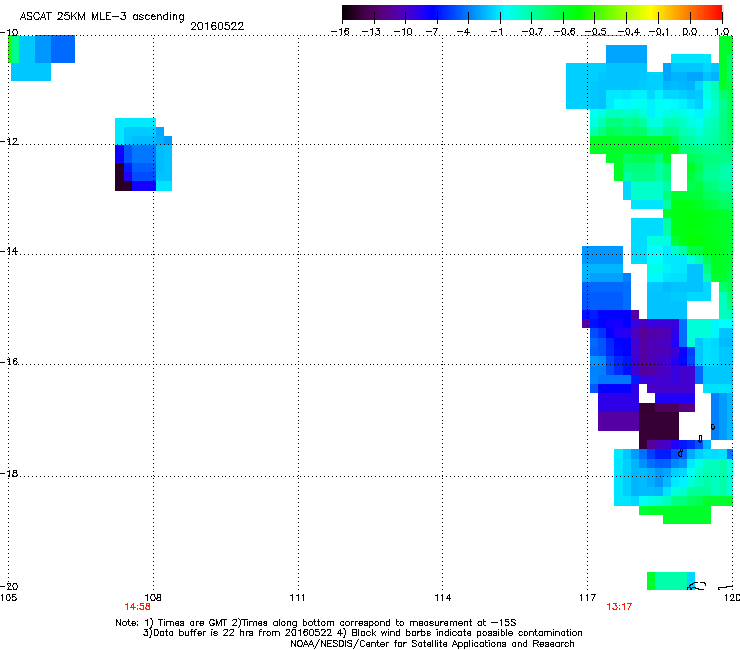
Task: Click the longitude label 117
Action: click(x=588, y=598)
